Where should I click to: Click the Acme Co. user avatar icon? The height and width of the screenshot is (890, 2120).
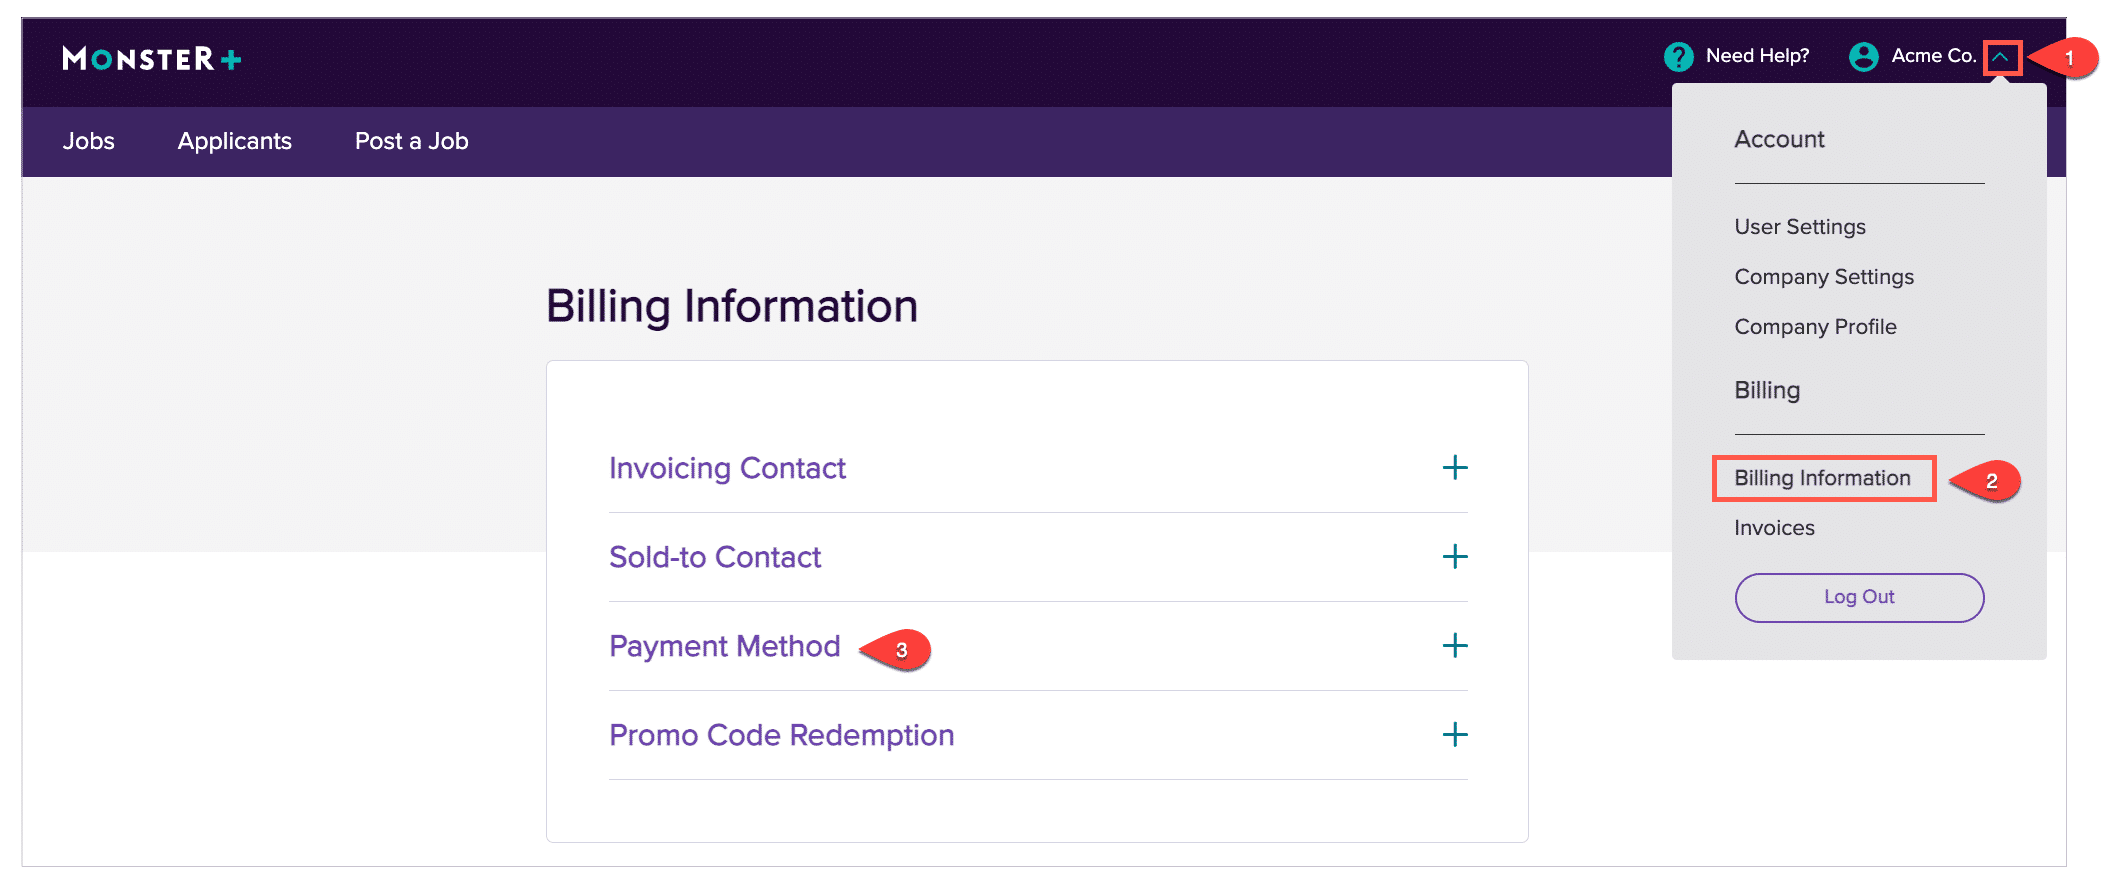(x=1863, y=56)
